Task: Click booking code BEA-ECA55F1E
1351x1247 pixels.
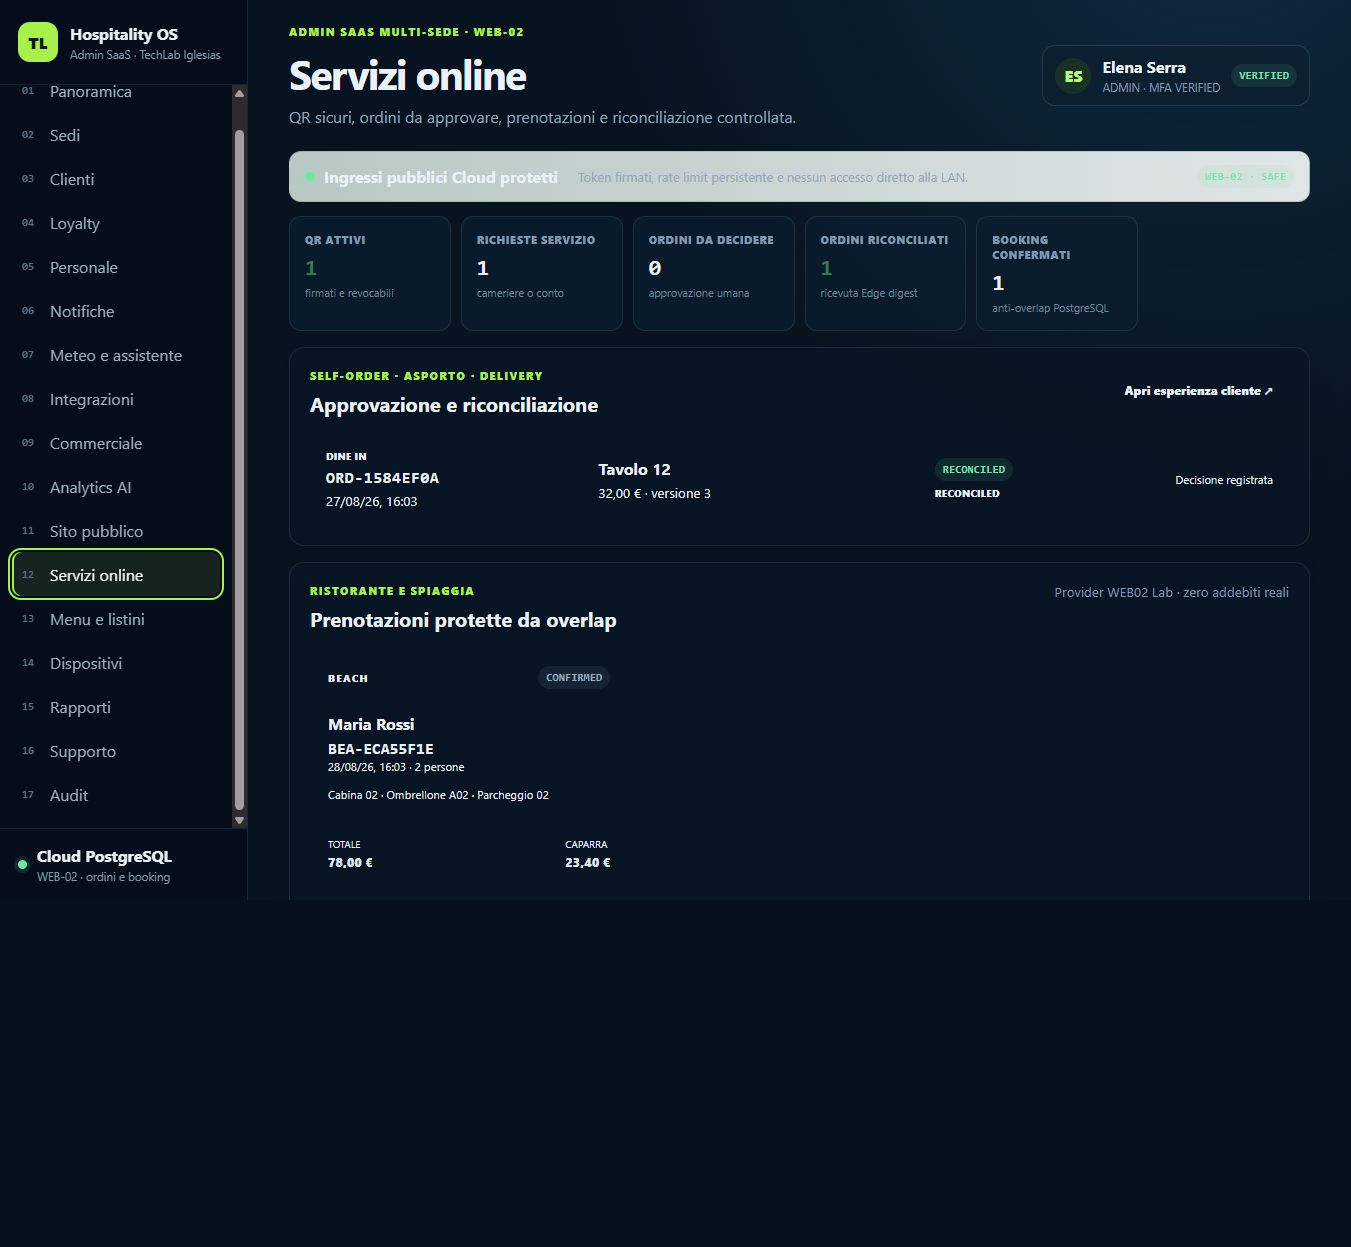Action: click(x=381, y=749)
